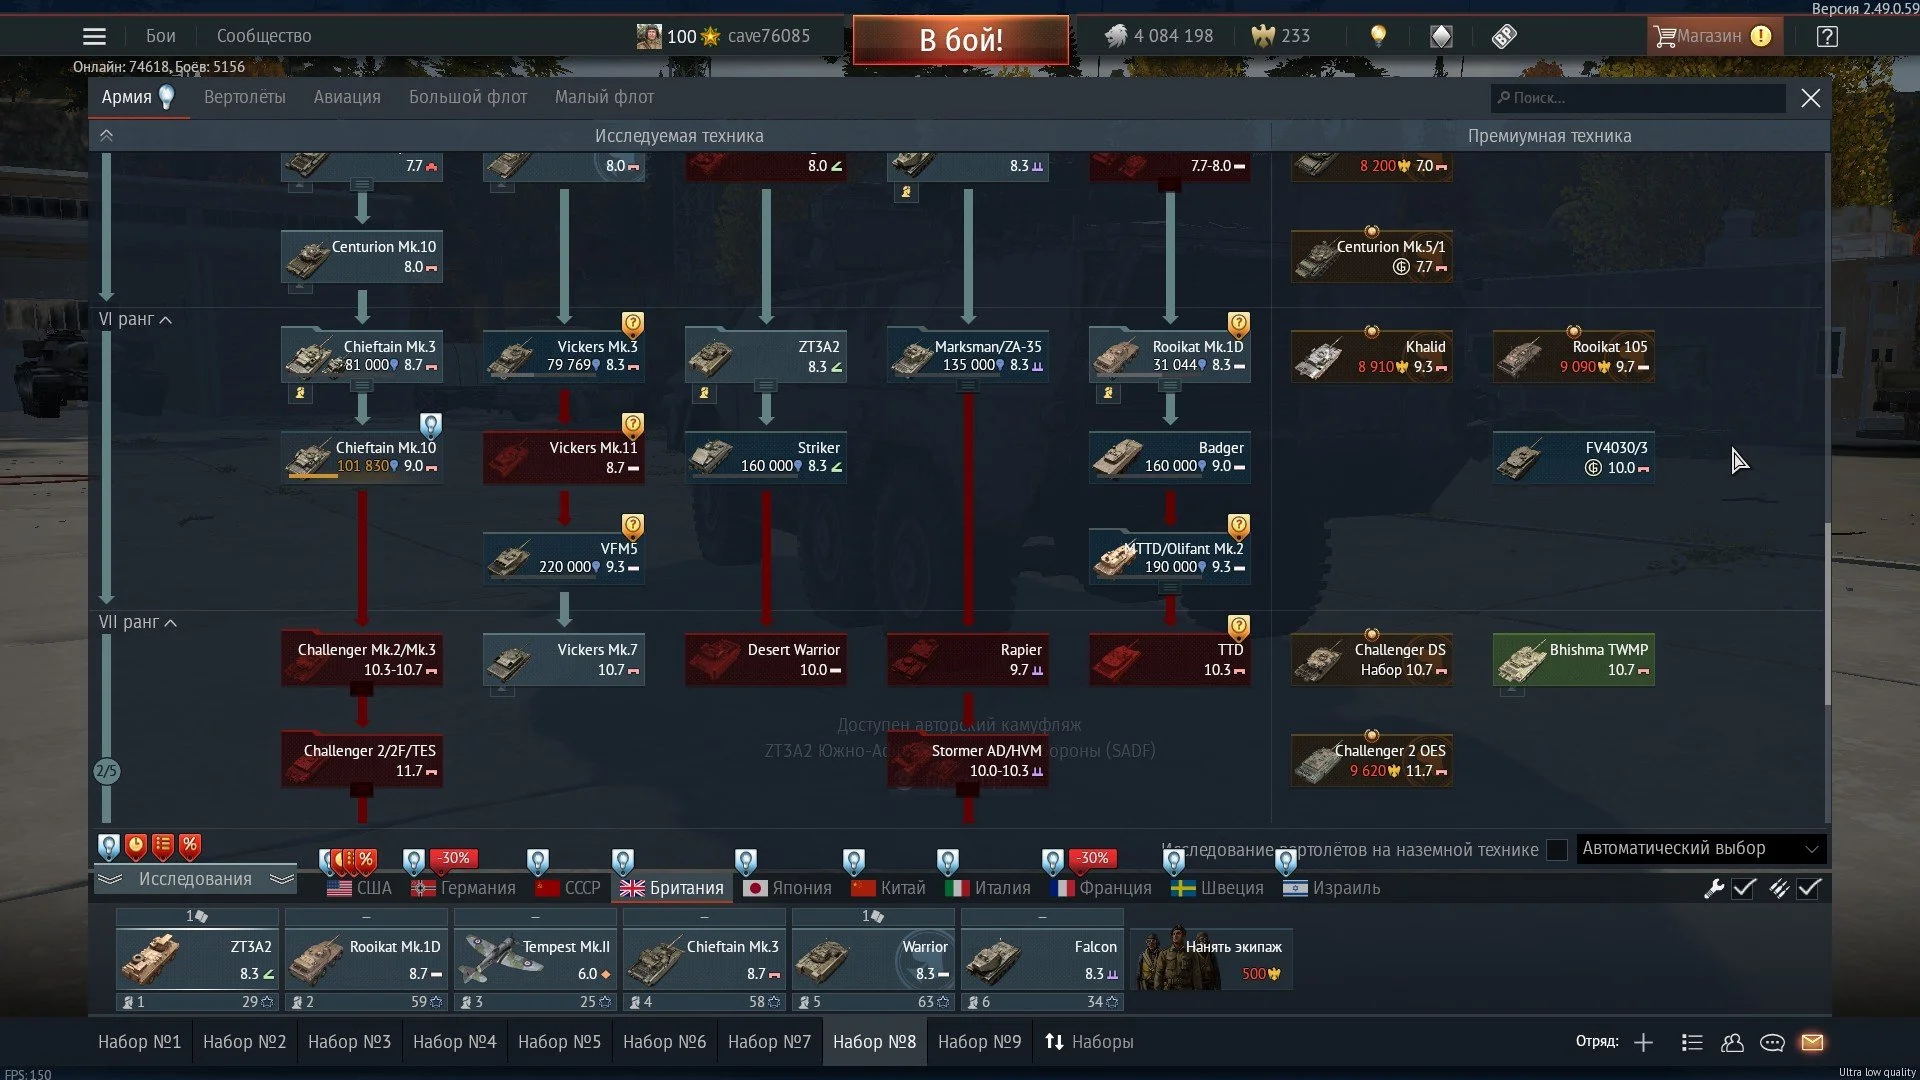Viewport: 1920px width, 1080px height.
Task: Click the lightbulb icon in the top bar
Action: [x=1378, y=36]
